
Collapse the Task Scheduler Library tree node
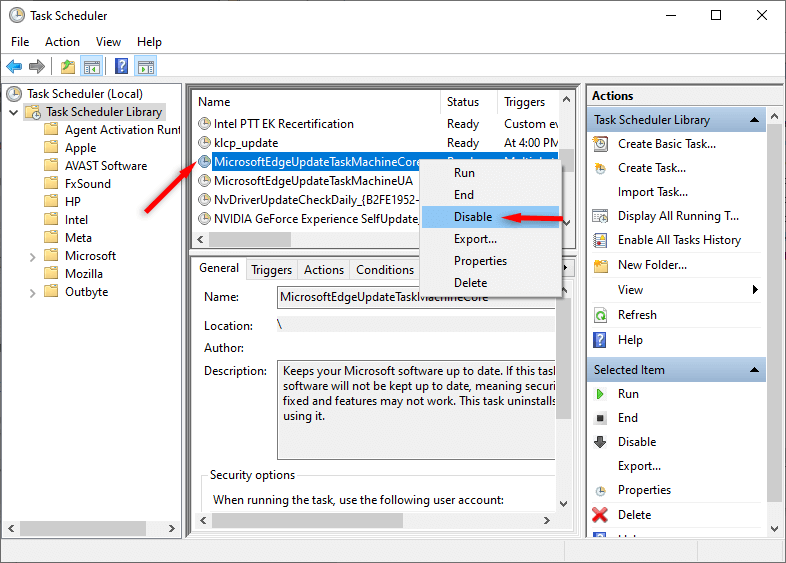pyautogui.click(x=14, y=112)
